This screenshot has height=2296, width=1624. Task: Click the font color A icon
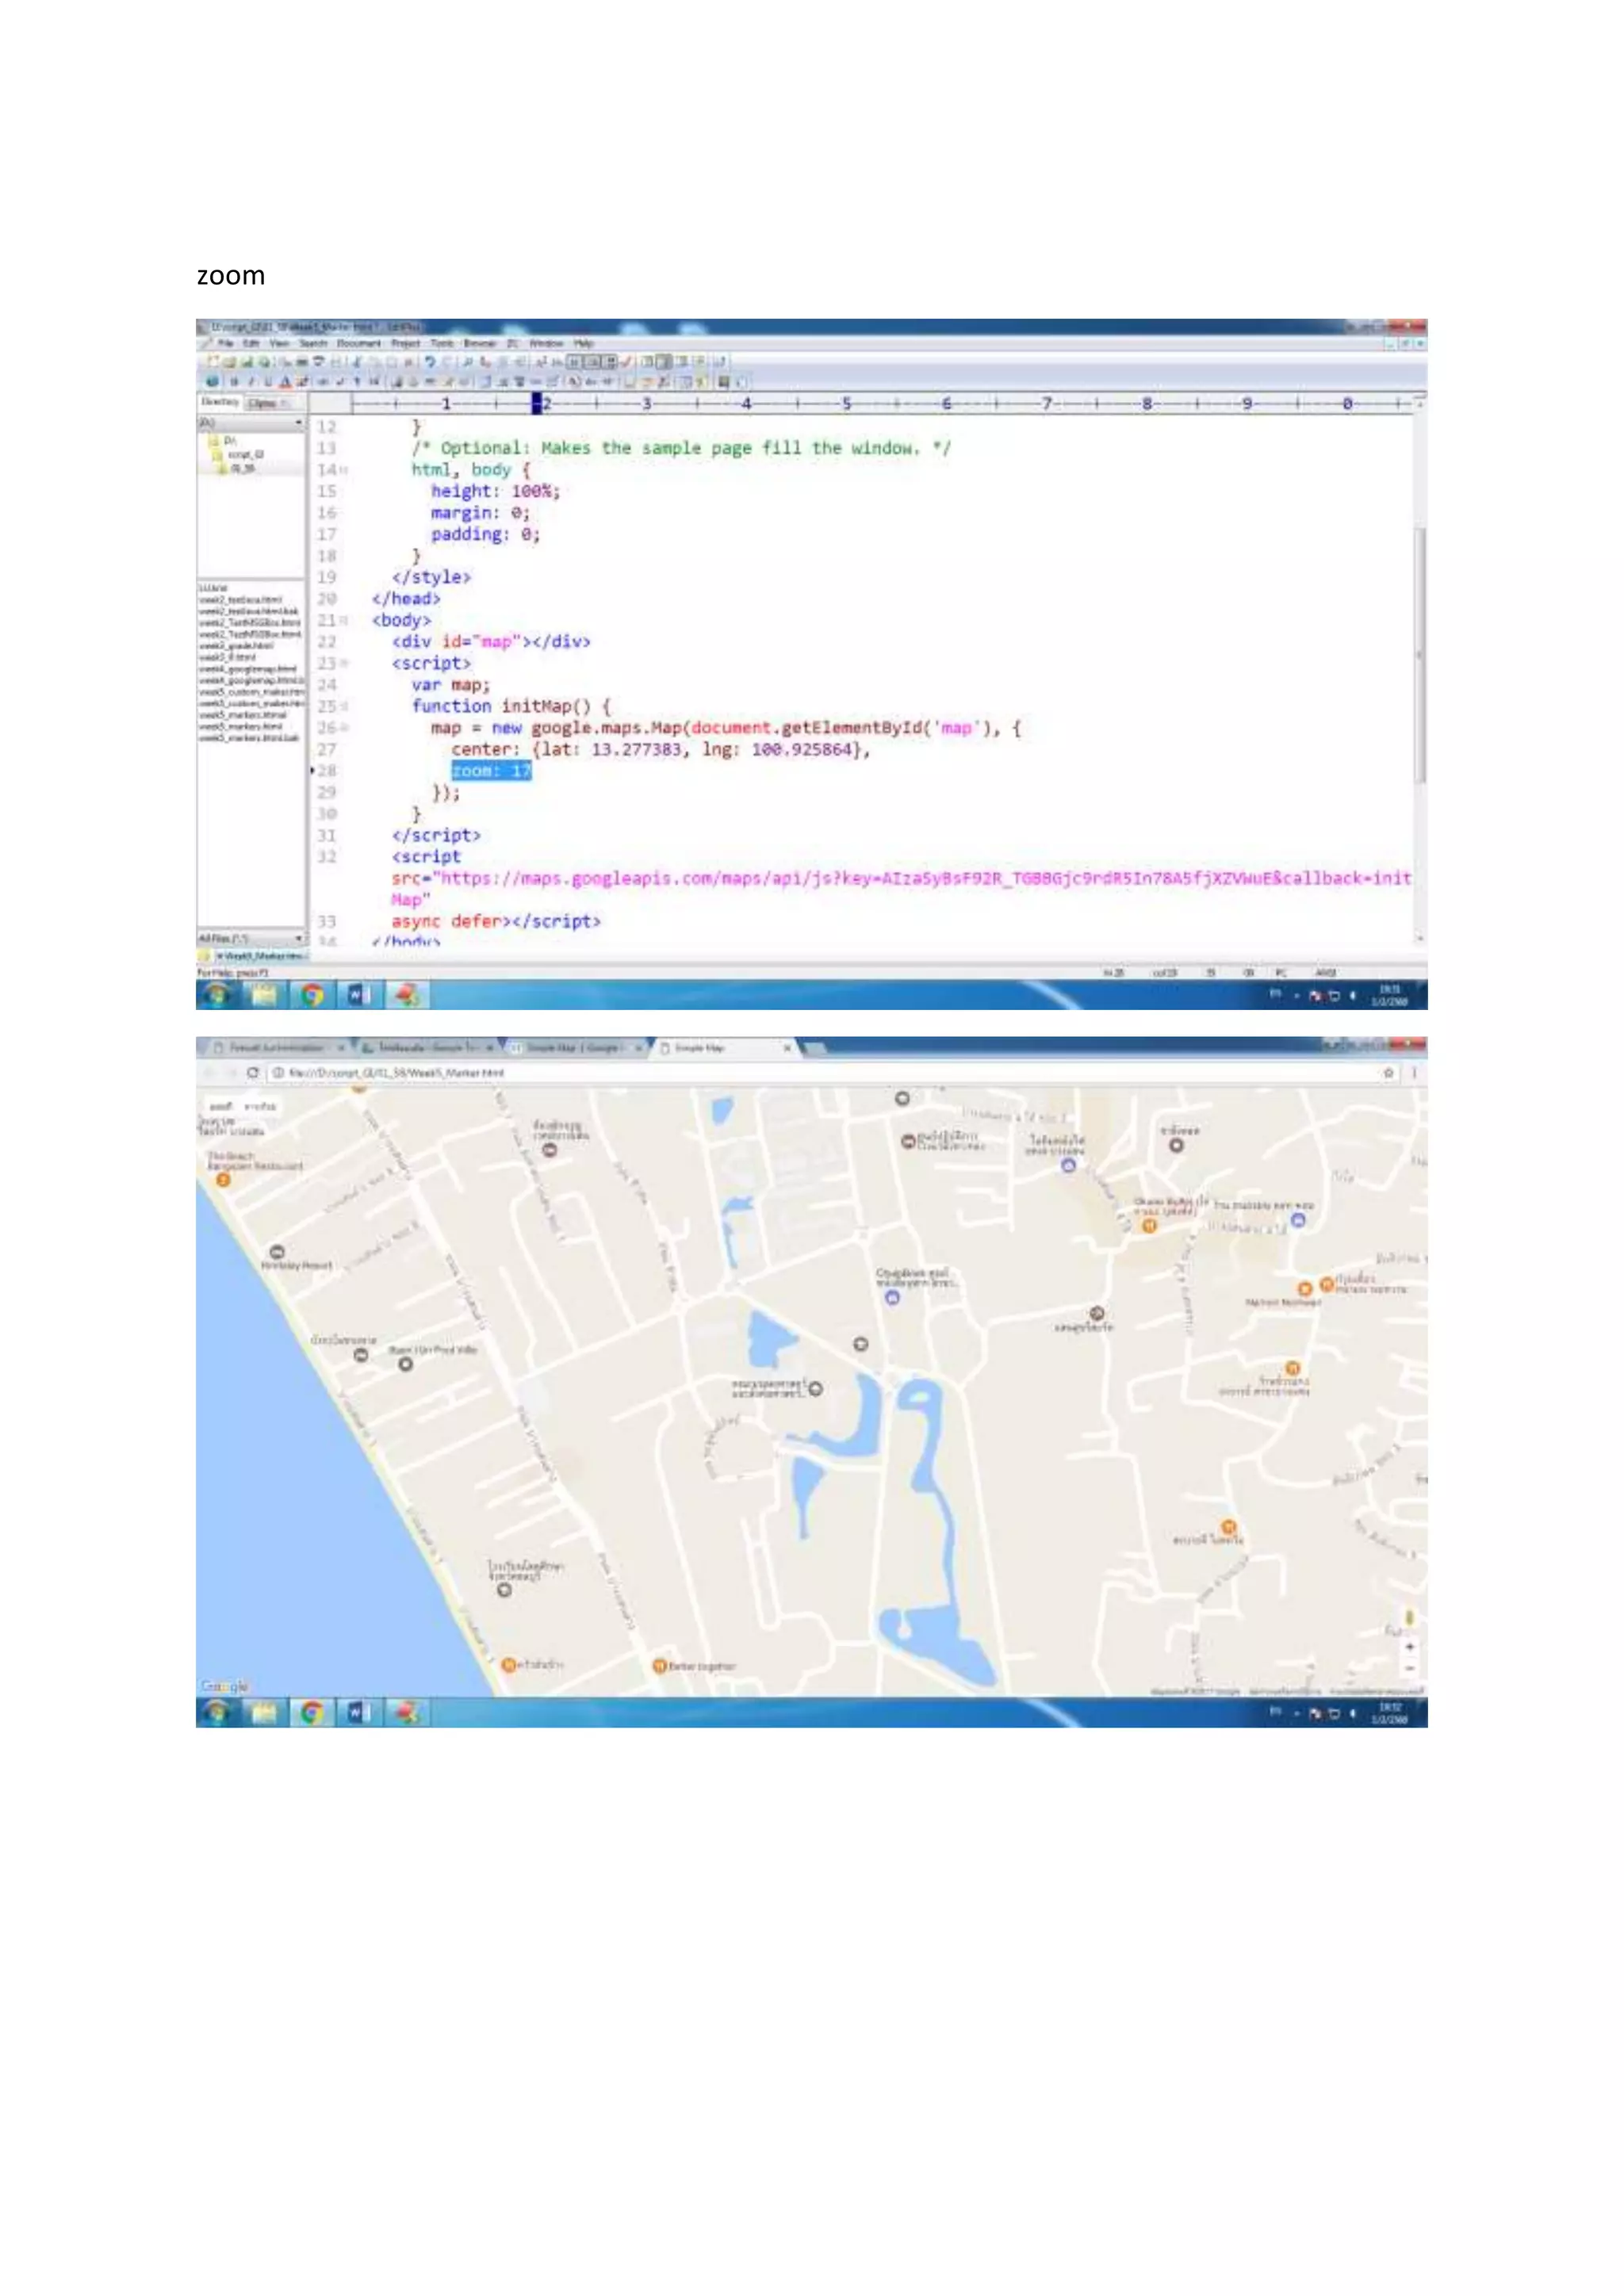point(285,382)
